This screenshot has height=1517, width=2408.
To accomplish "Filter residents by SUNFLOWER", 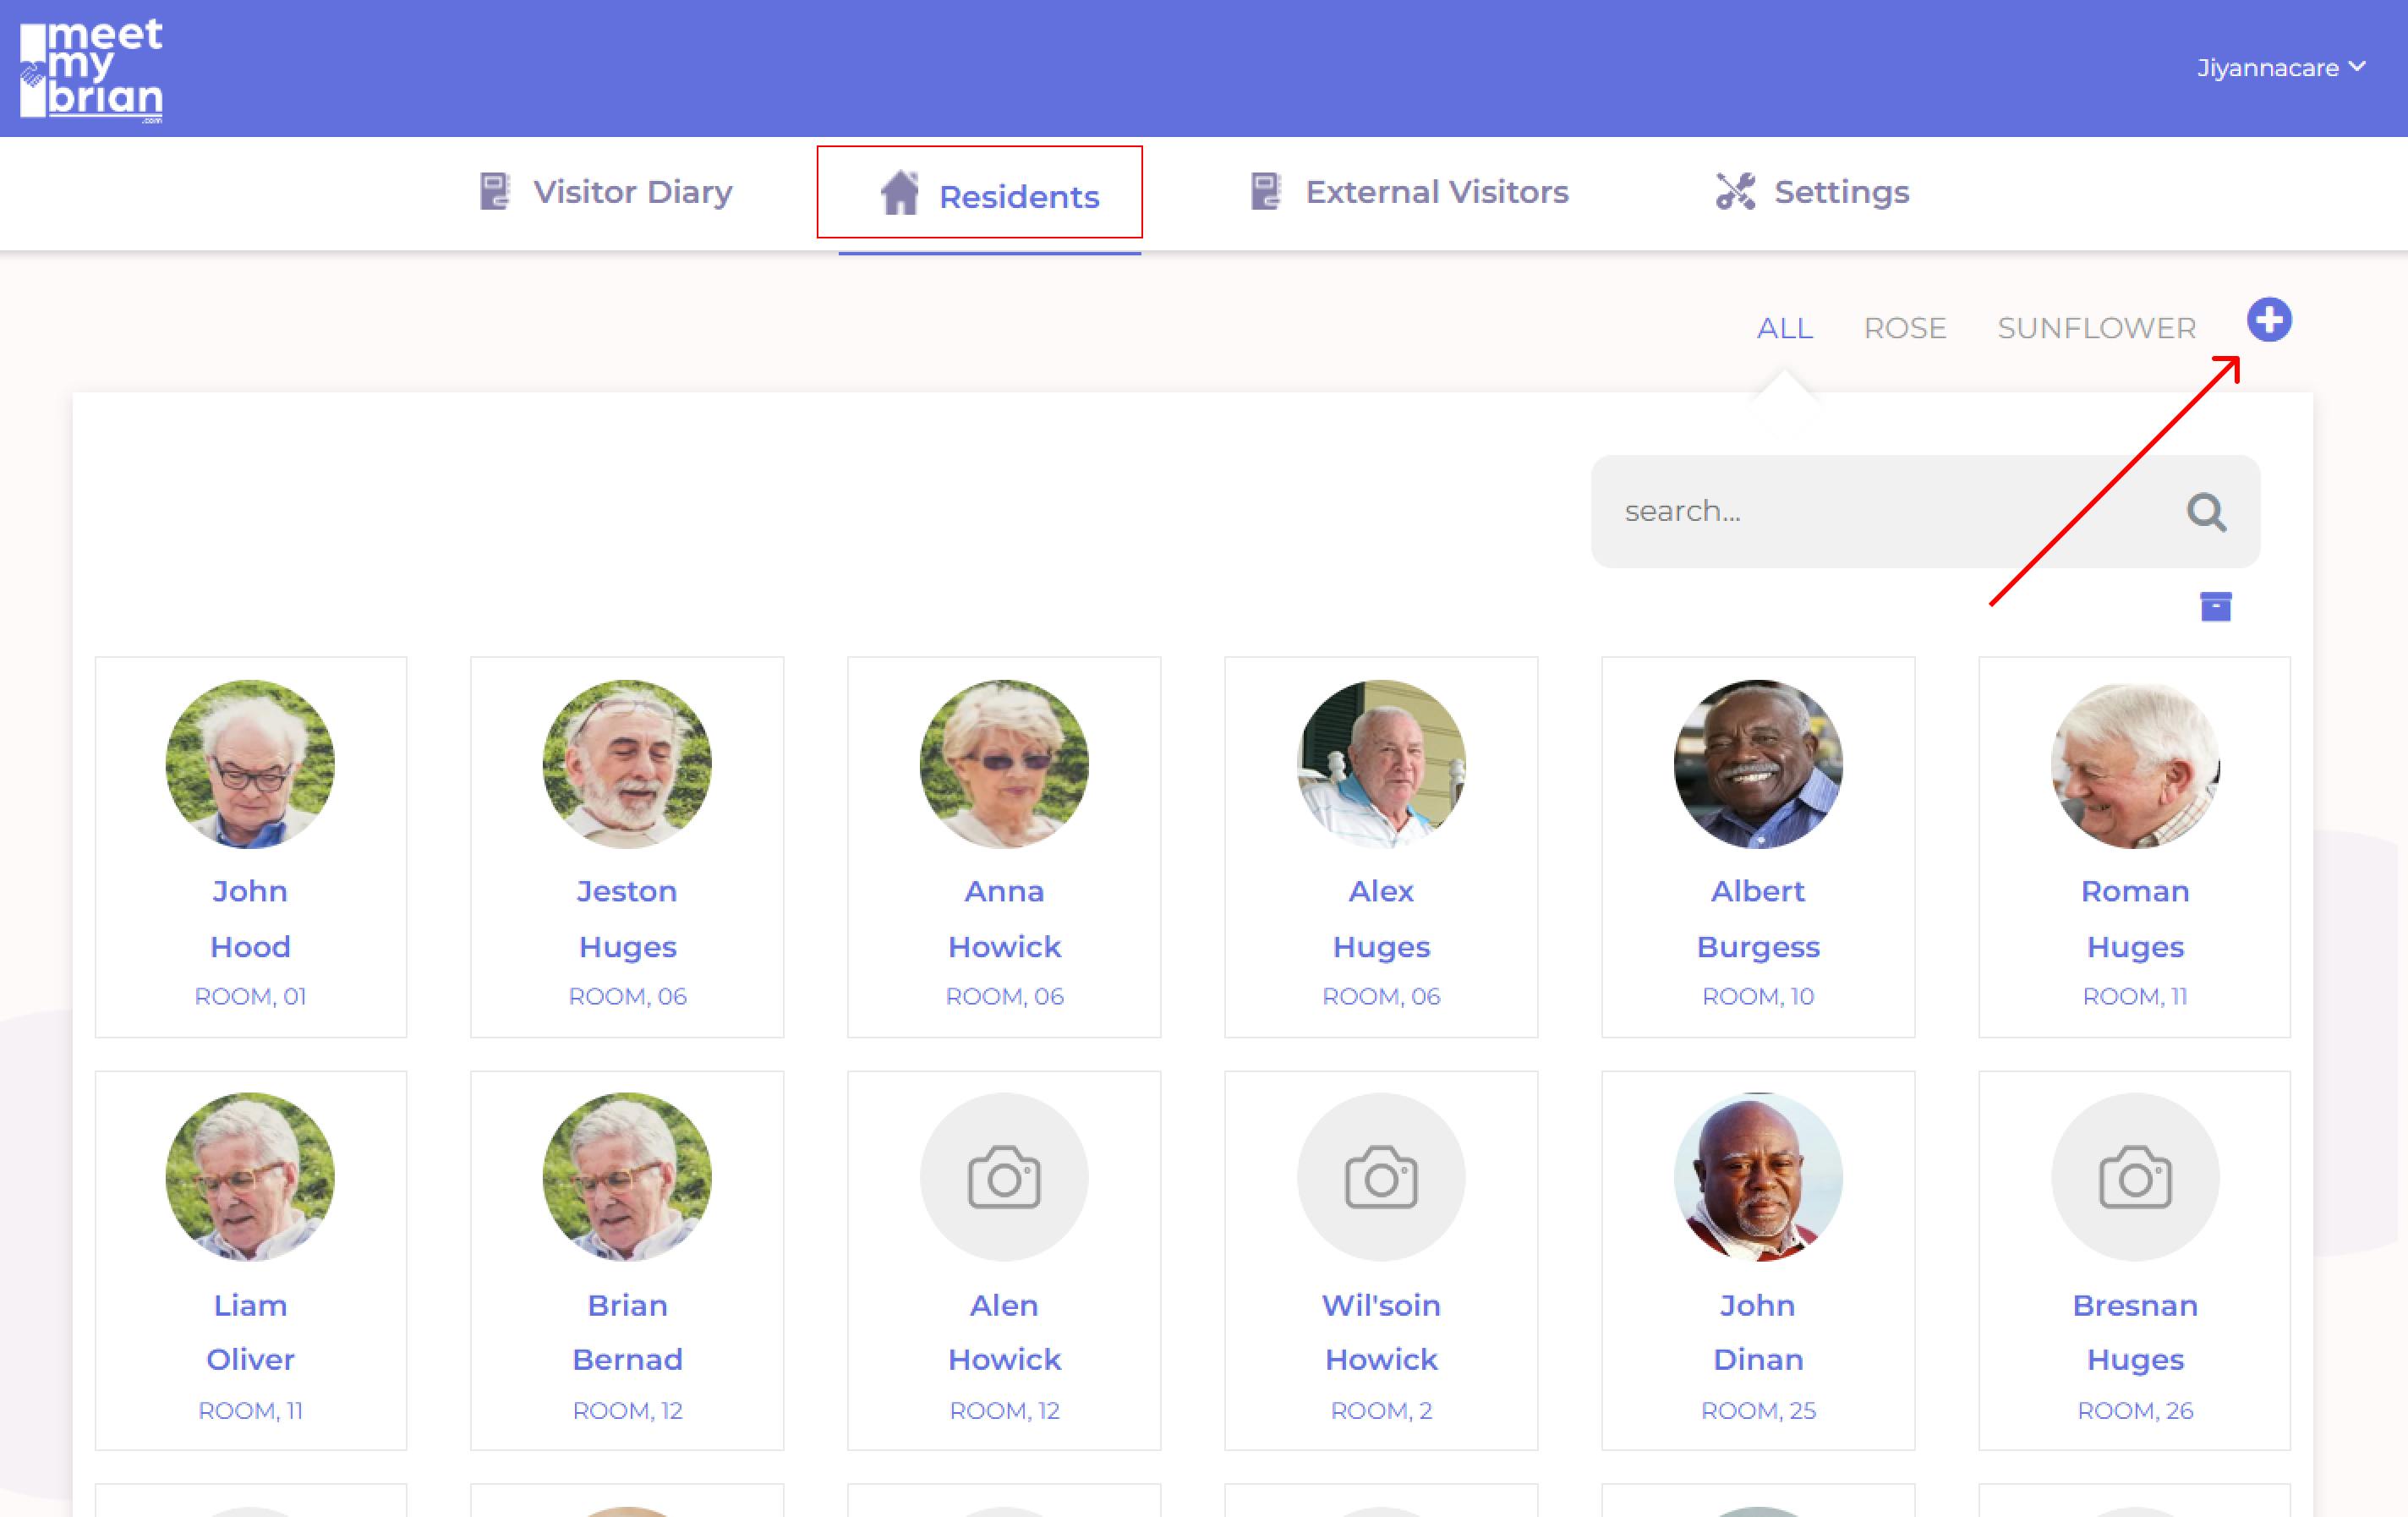I will coord(2096,328).
